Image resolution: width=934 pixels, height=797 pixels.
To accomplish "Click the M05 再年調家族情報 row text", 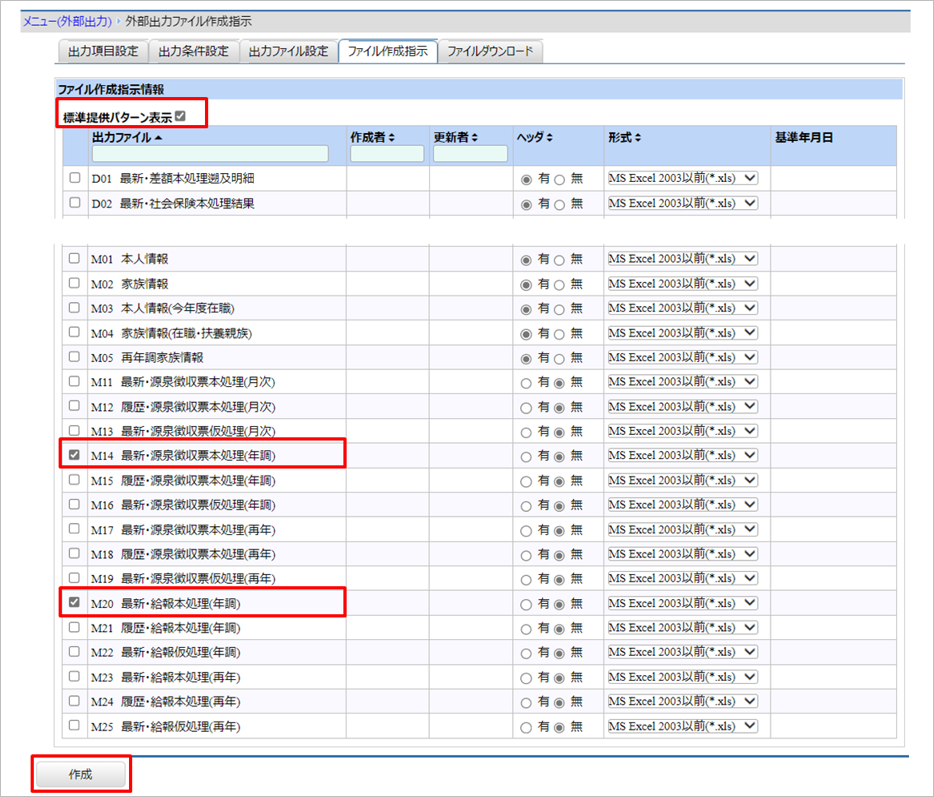I will point(147,358).
